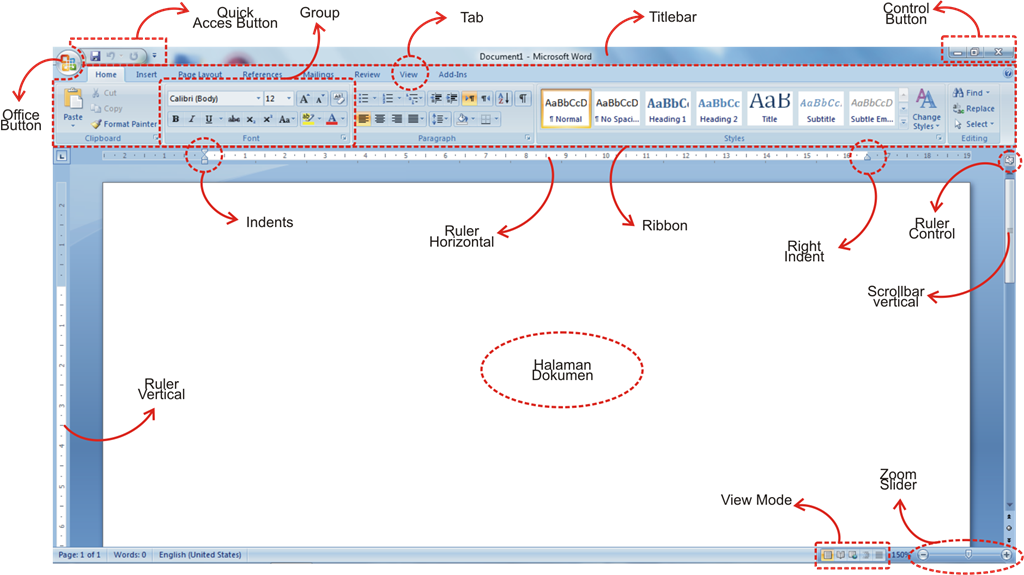
Task: Click the tab stop selector beside ruler
Action: pyautogui.click(x=61, y=156)
